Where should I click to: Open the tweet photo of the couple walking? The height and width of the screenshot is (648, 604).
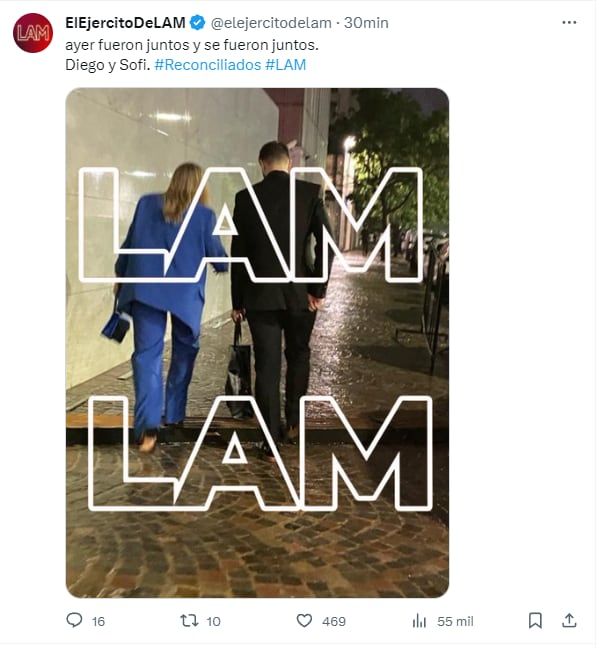click(257, 342)
